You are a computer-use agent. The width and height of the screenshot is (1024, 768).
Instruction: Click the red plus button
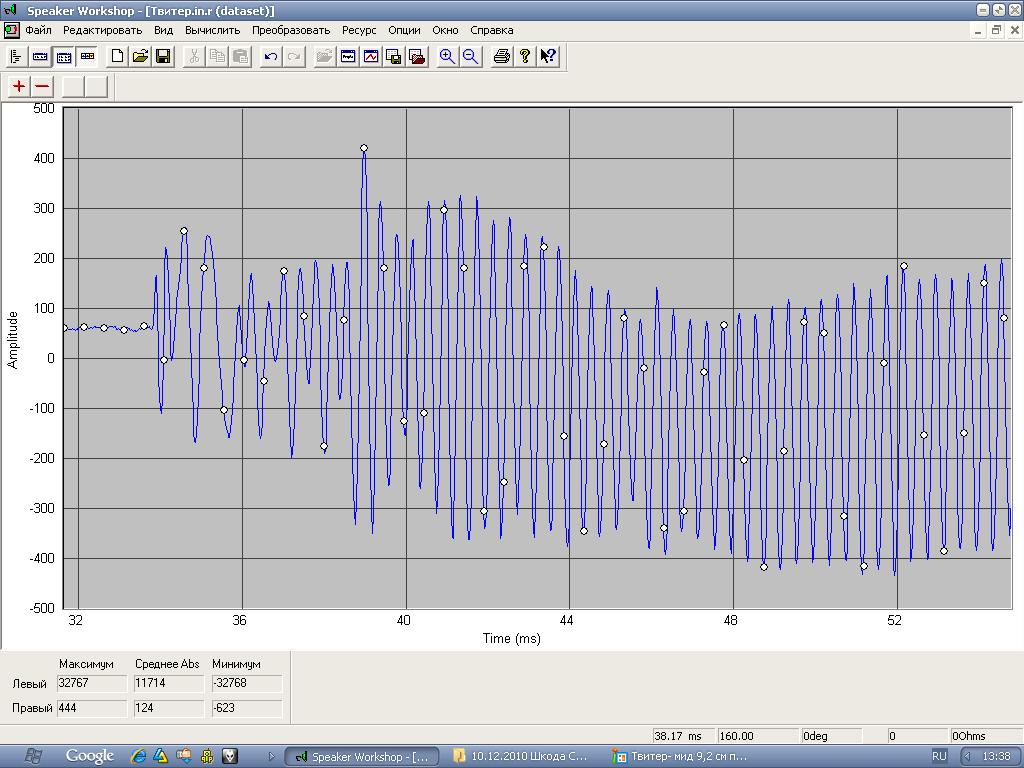click(19, 86)
